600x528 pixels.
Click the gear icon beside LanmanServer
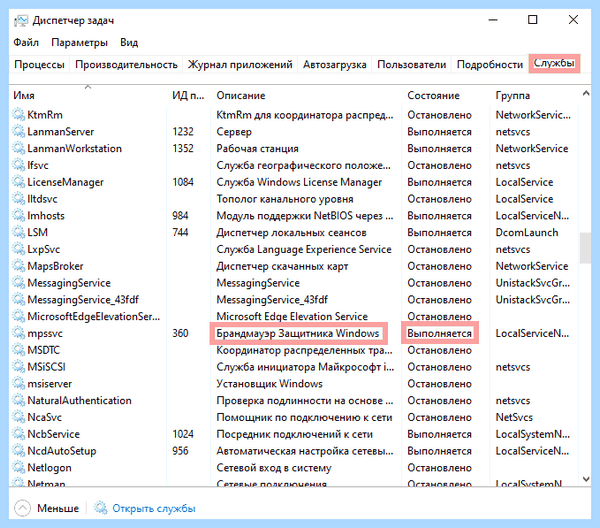(x=18, y=131)
